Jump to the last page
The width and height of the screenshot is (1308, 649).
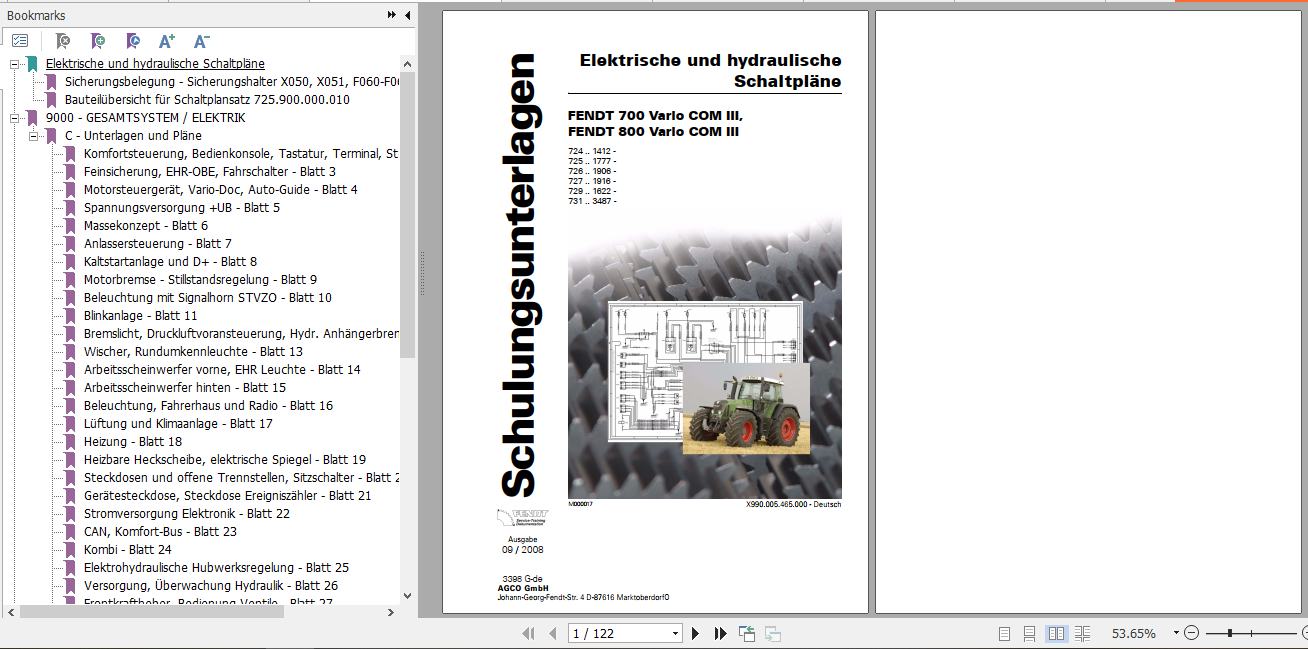click(720, 633)
